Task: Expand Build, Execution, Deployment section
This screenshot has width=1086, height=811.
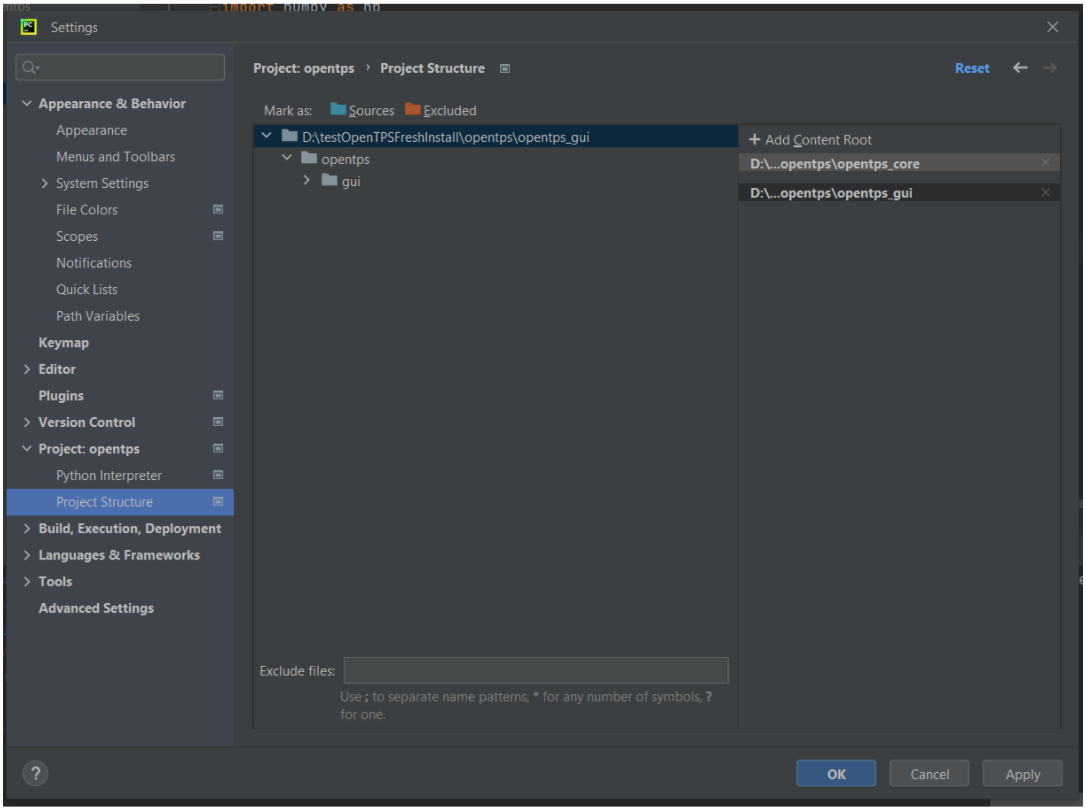Action: [x=27, y=528]
